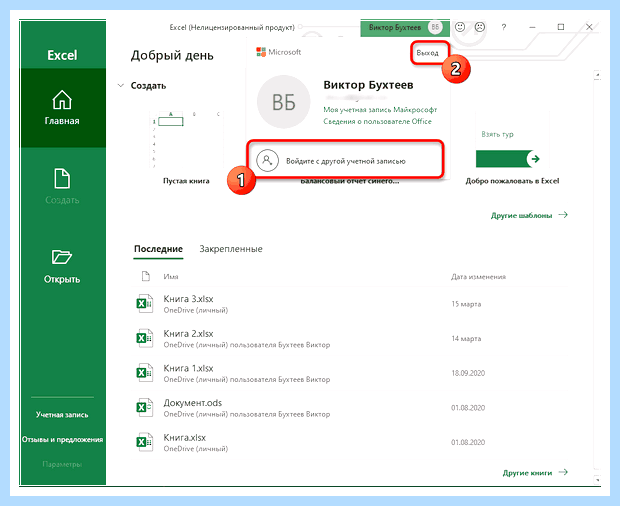Image resolution: width=620 pixels, height=506 pixels.
Task: Select the Пустая книга template thumbnail
Action: [186, 140]
